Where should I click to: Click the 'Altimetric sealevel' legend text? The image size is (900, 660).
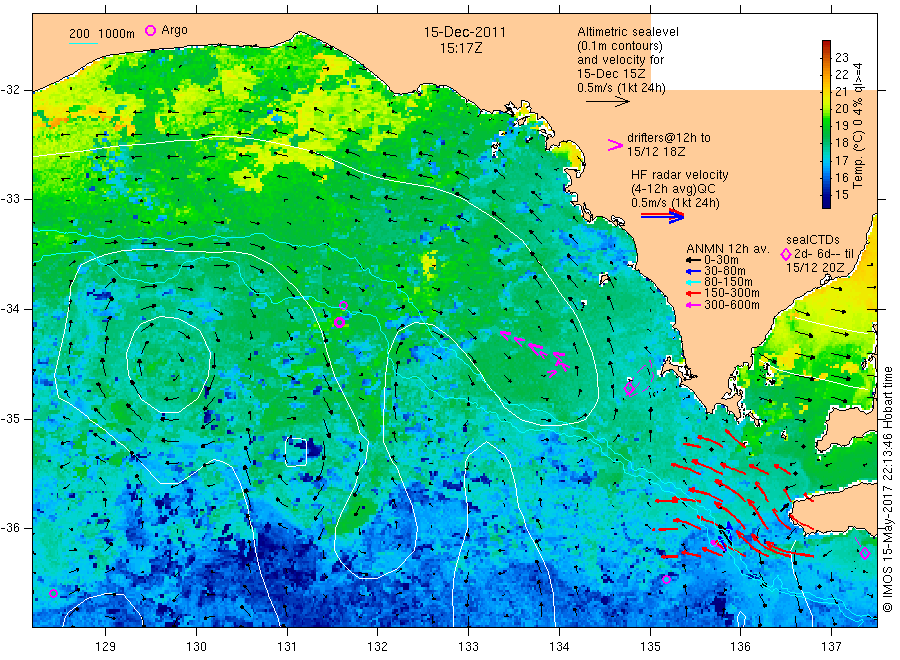click(x=628, y=32)
